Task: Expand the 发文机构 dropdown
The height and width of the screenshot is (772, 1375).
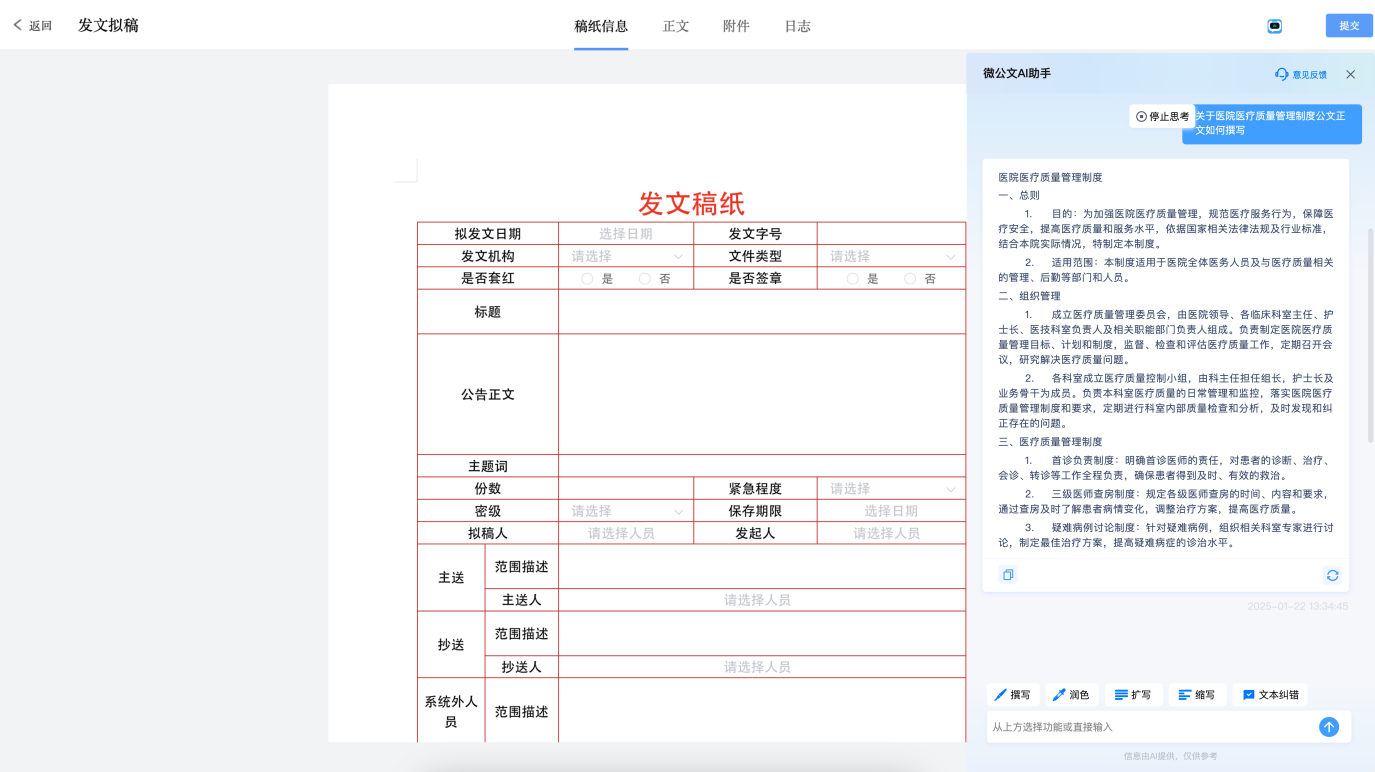Action: (x=626, y=257)
